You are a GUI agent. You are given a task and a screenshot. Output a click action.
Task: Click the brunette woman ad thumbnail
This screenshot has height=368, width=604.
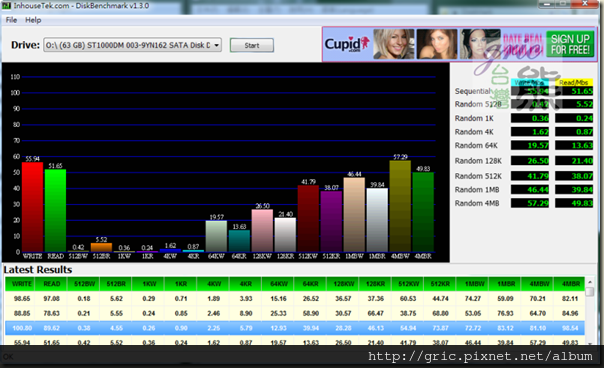click(x=437, y=44)
